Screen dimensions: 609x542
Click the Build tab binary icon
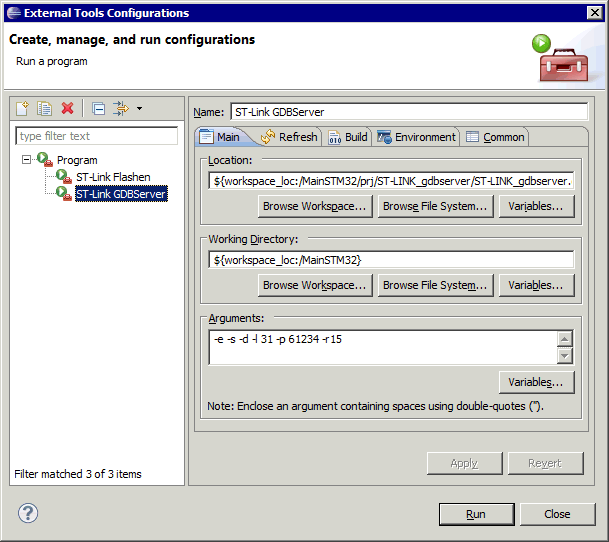click(x=334, y=137)
